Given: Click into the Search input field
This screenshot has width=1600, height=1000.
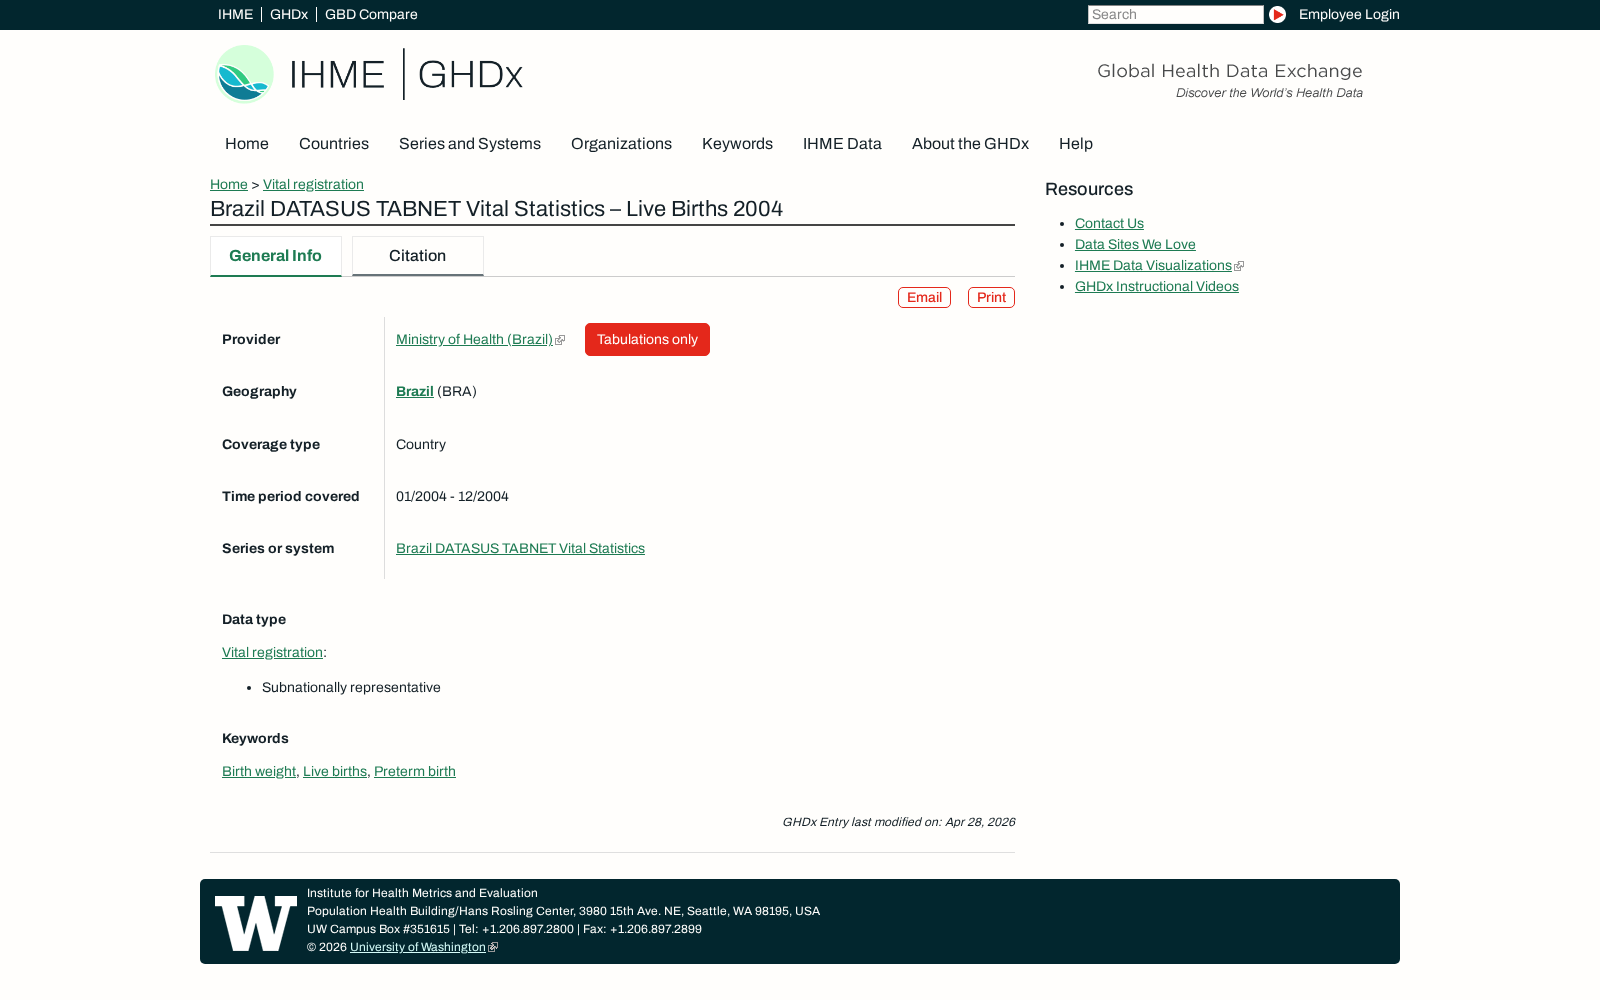Looking at the screenshot, I should 1175,14.
